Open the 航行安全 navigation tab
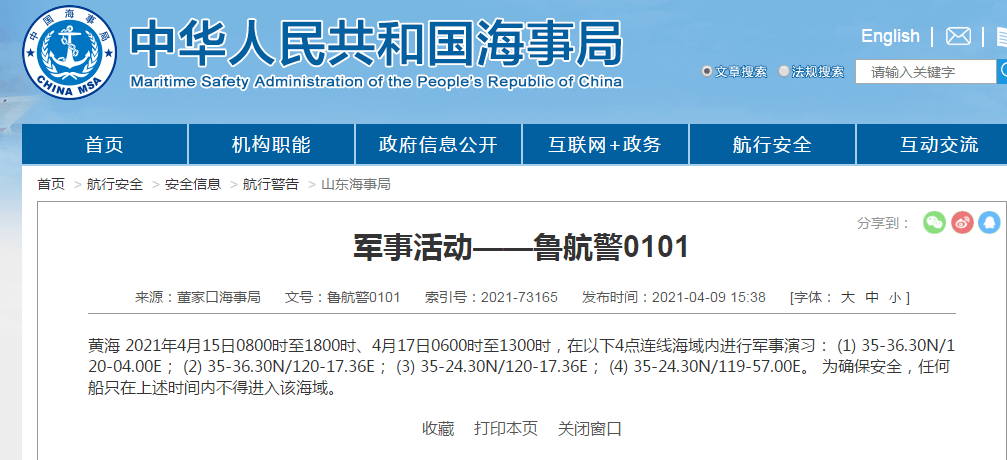The image size is (1007, 460). 772,144
